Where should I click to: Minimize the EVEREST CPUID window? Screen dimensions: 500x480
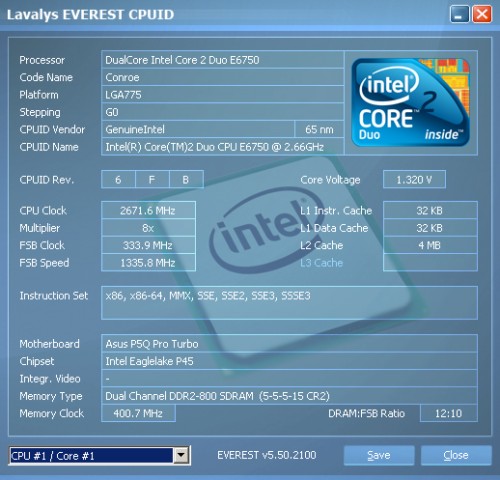(x=459, y=15)
